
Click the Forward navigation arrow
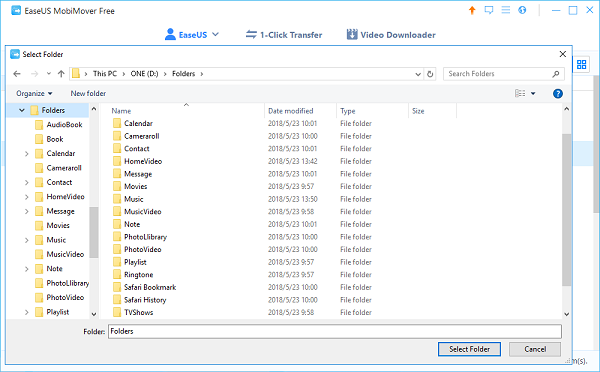coord(34,74)
